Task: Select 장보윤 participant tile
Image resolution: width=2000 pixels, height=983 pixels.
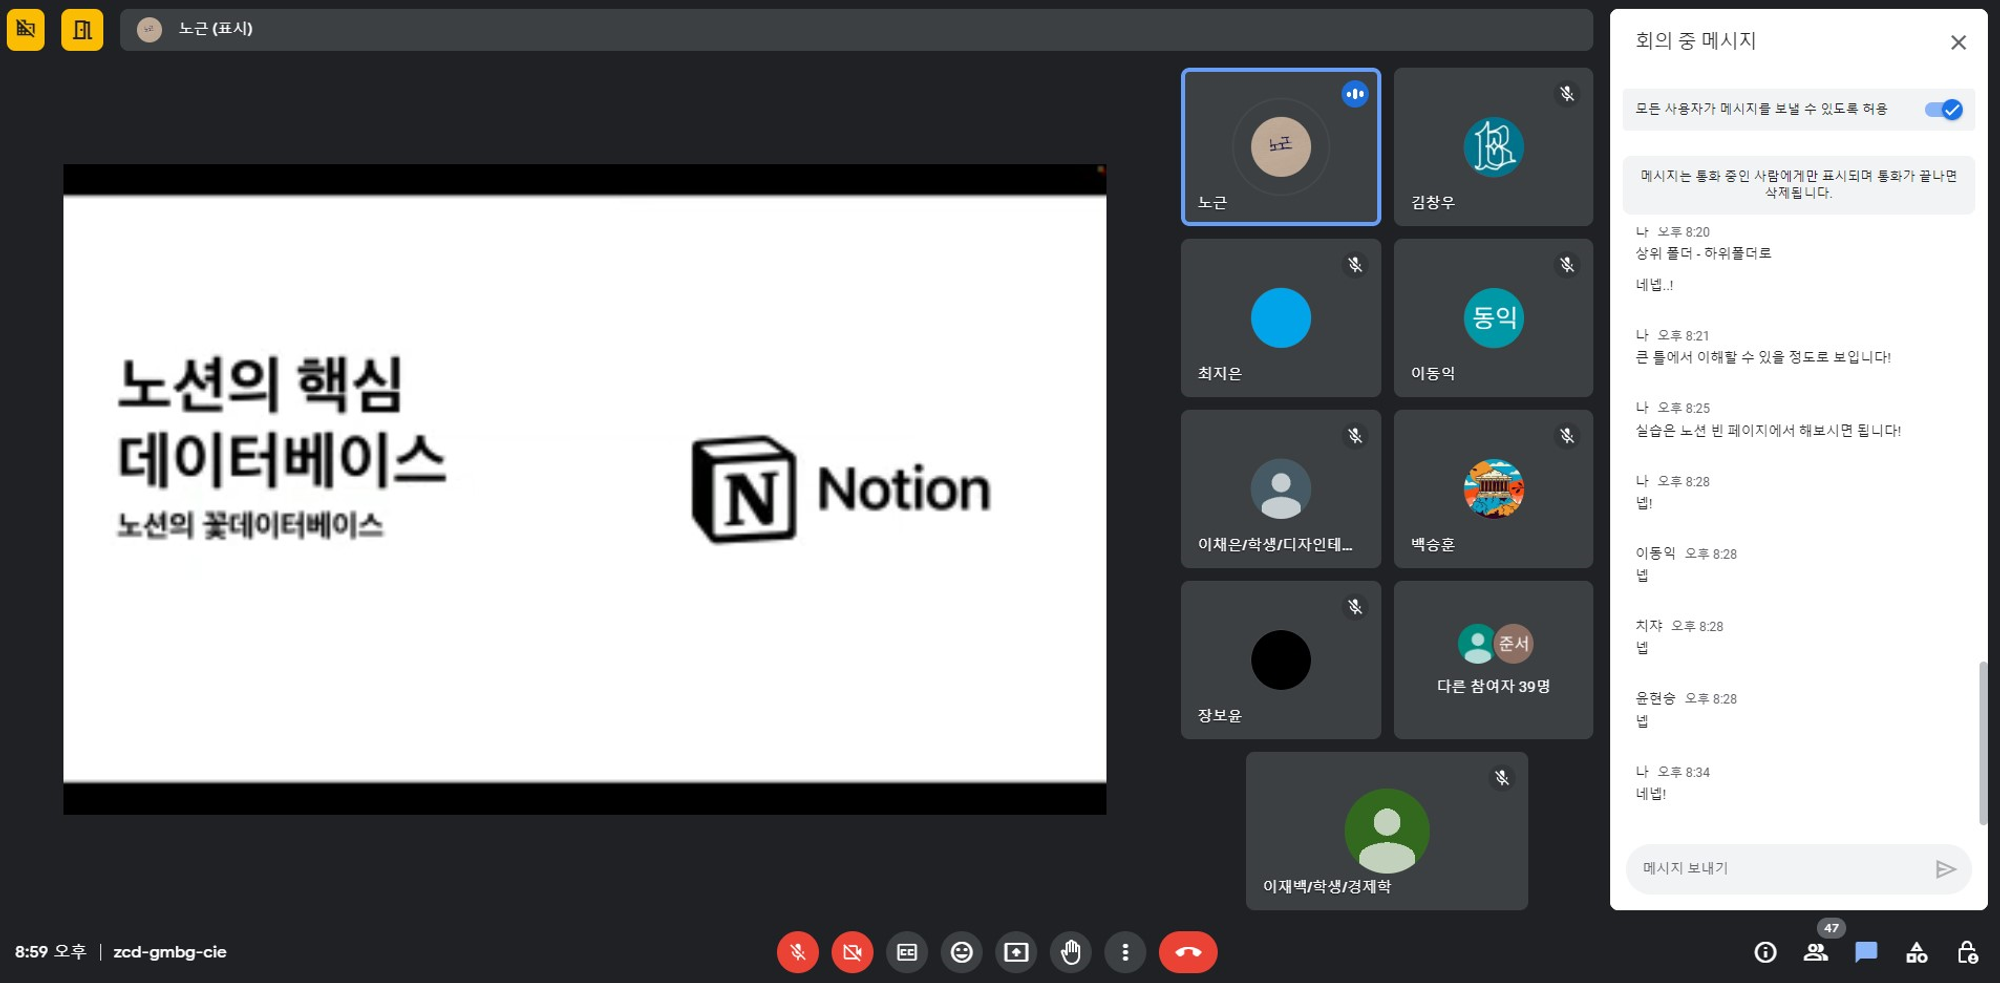Action: tap(1281, 660)
